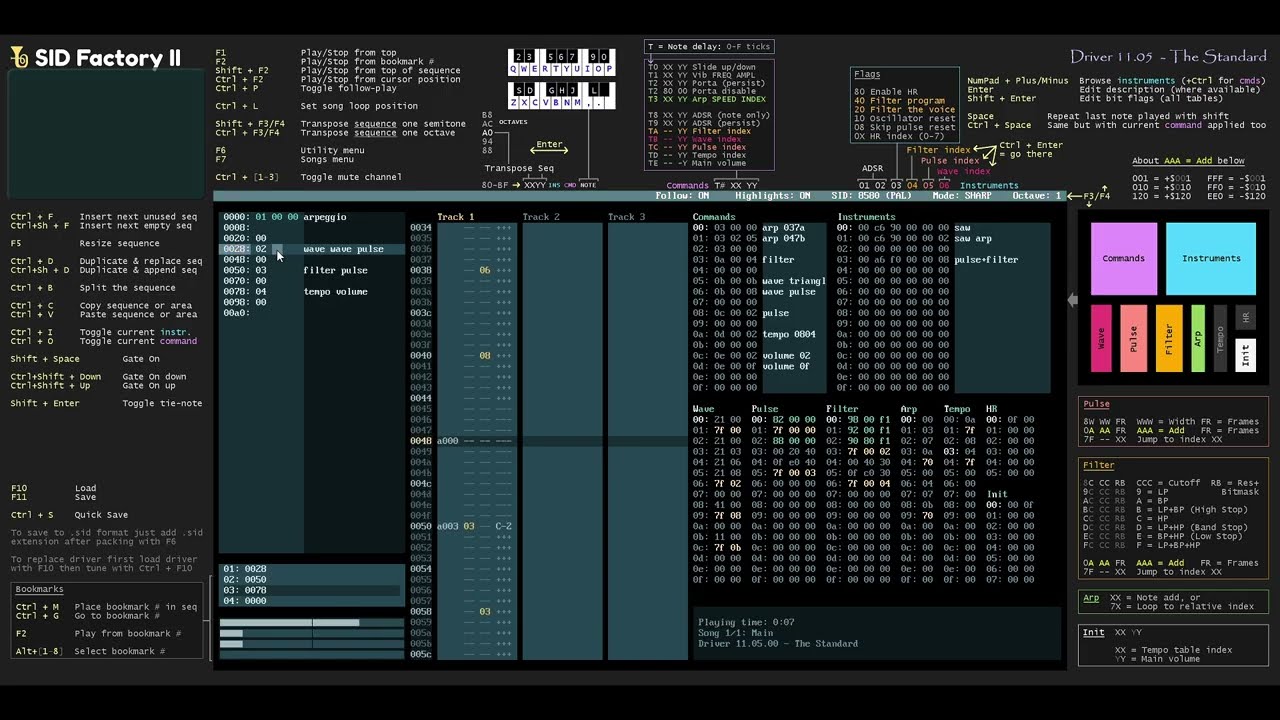1280x720 pixels.
Task: Click the 'Bookmarks' heading in the shortcuts box
Action: 39,590
